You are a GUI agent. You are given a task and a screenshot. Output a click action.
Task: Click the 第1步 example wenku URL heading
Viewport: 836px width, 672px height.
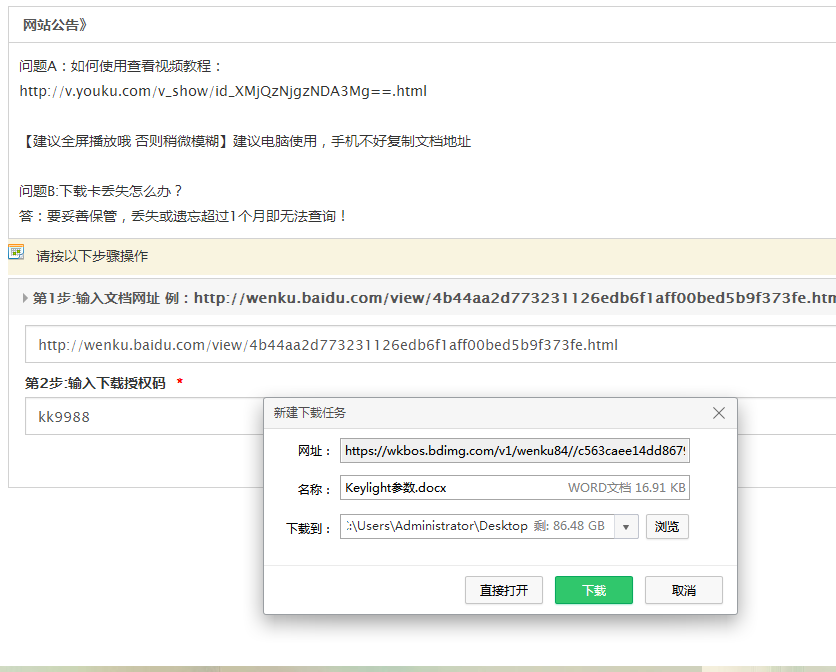point(435,298)
